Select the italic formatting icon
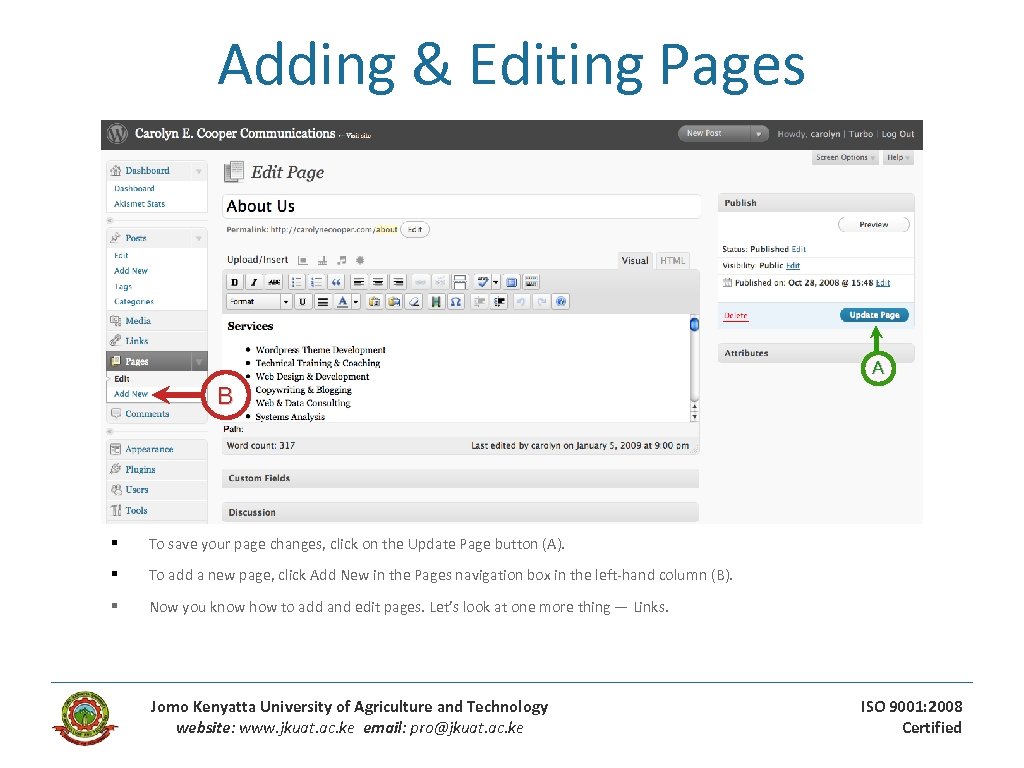The width and height of the screenshot is (1024, 768). click(x=253, y=282)
